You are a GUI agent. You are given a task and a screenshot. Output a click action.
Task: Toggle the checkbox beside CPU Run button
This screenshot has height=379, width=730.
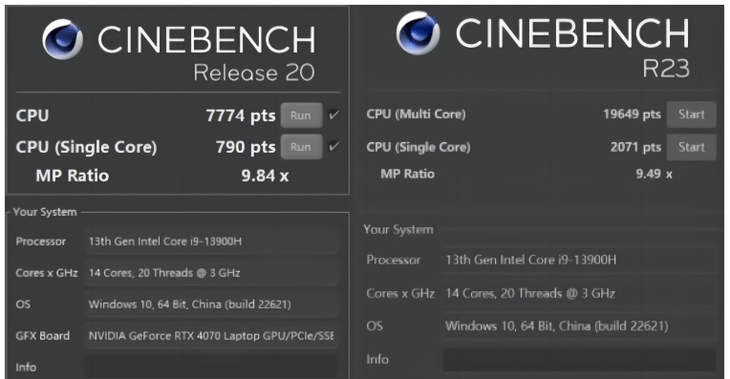(x=334, y=115)
